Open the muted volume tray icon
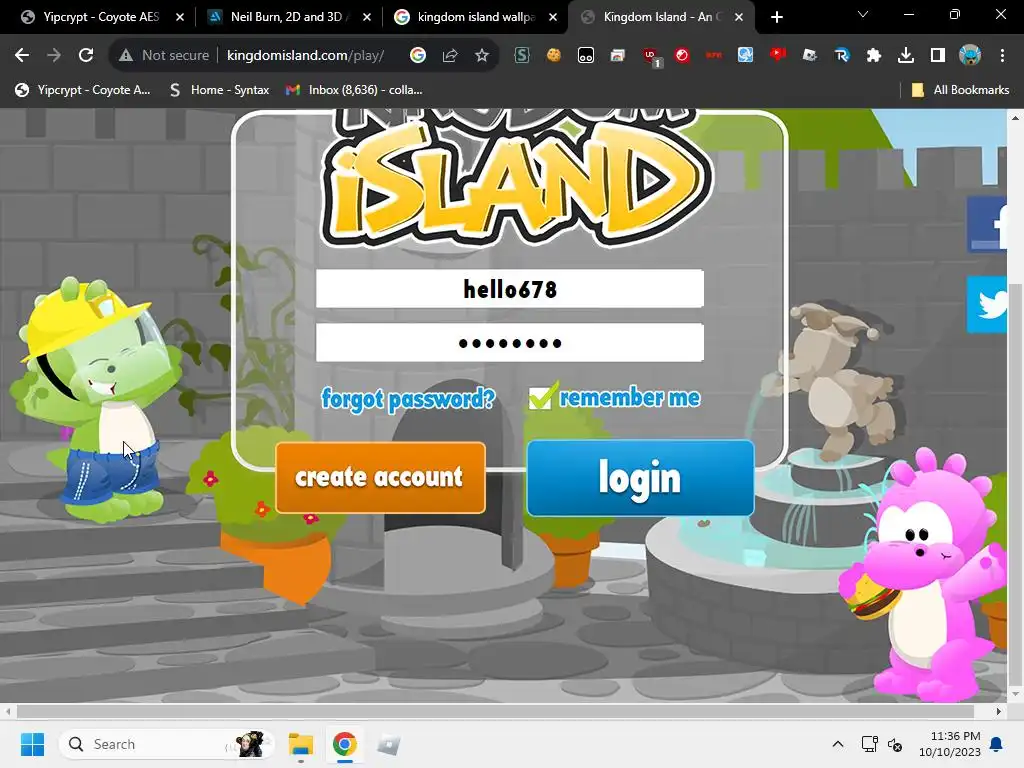Screen dimensions: 1024x768 [895, 744]
